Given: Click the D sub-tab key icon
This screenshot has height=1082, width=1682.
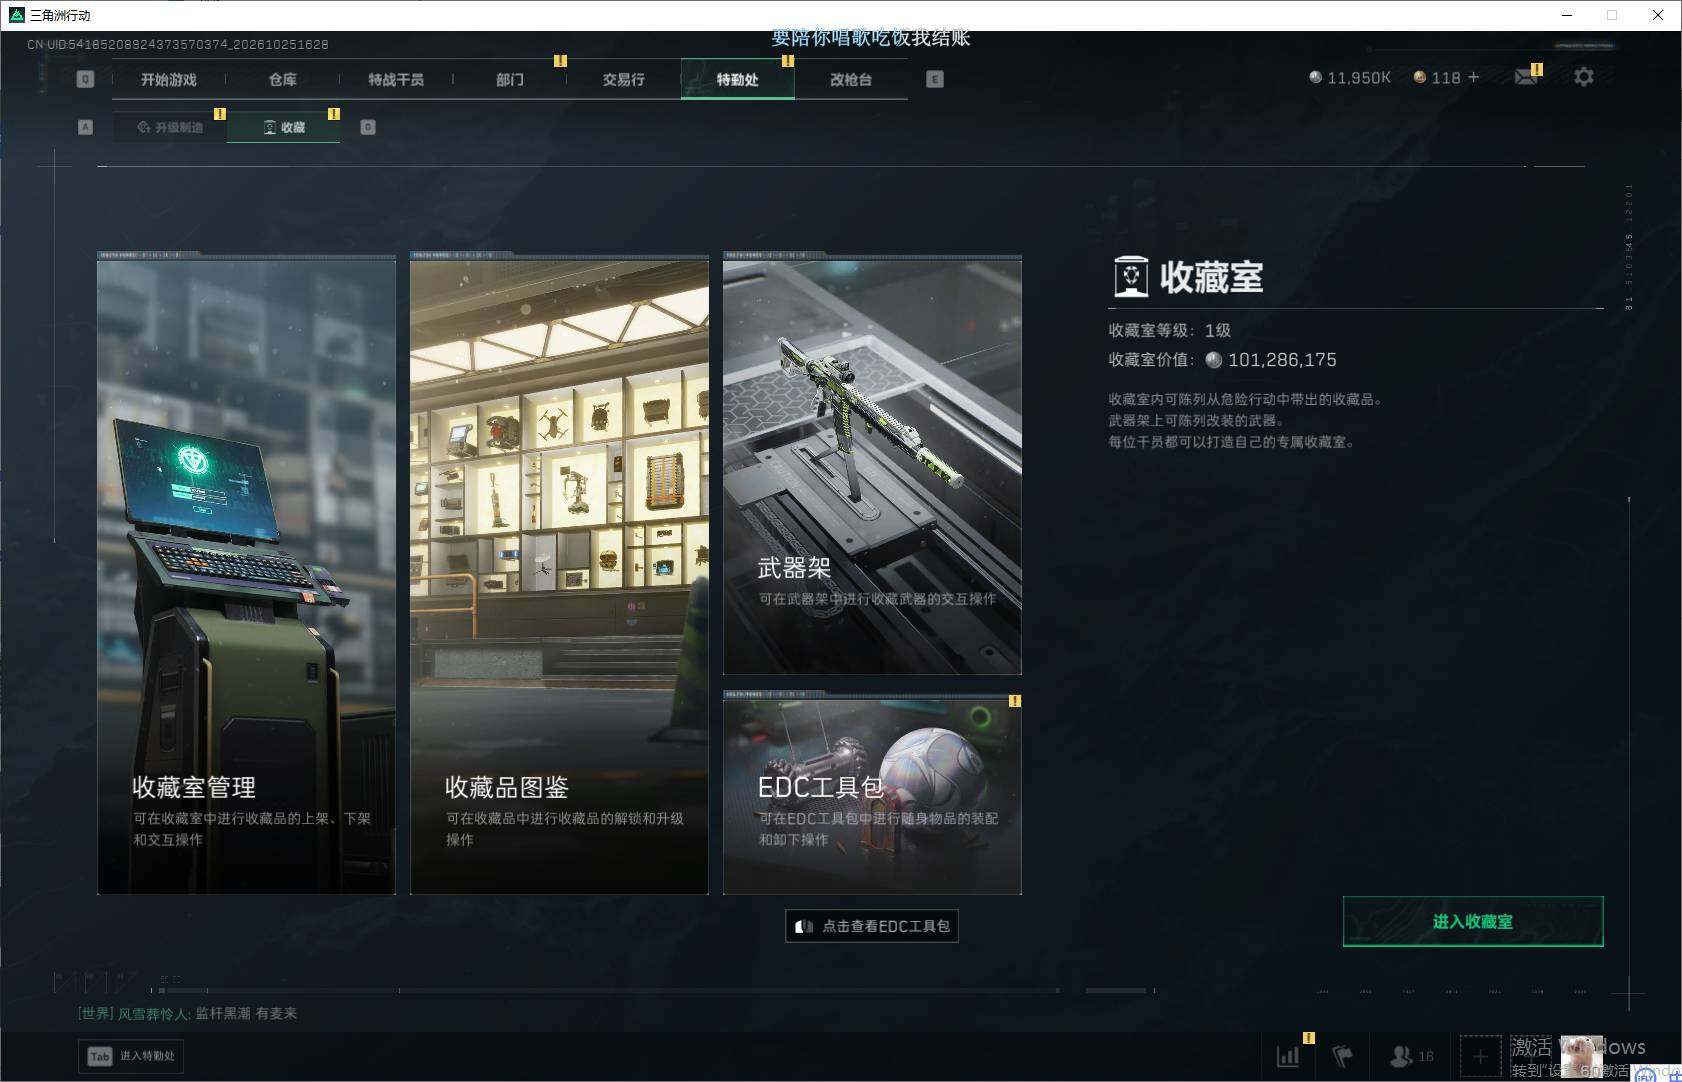Looking at the screenshot, I should (368, 127).
